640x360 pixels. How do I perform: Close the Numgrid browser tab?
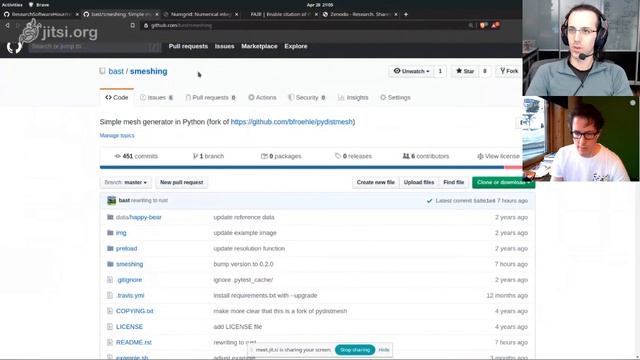(237, 14)
